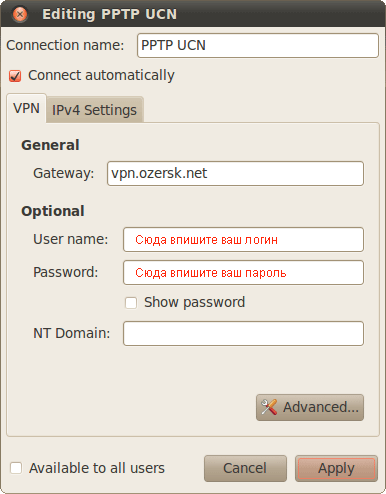Click the General section heading
The width and height of the screenshot is (386, 494).
[50, 145]
